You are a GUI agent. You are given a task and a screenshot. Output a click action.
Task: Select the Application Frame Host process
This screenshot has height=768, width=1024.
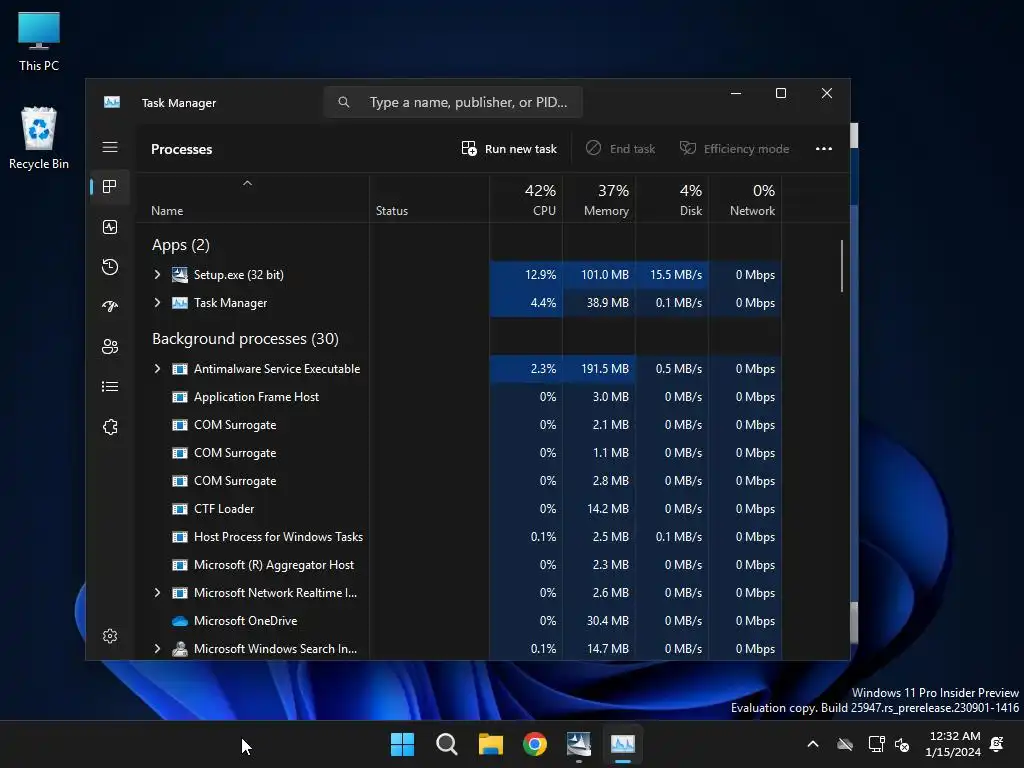tap(458, 397)
